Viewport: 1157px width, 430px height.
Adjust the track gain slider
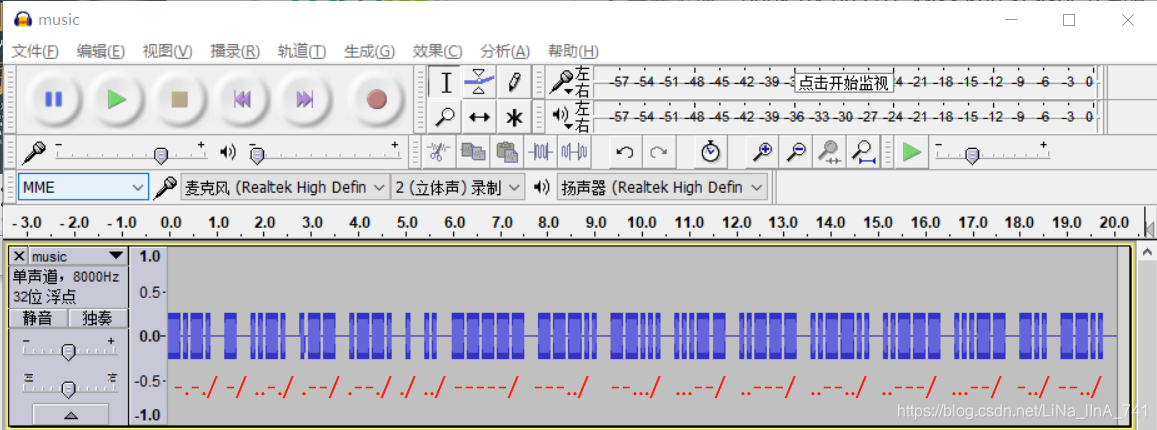tap(69, 351)
